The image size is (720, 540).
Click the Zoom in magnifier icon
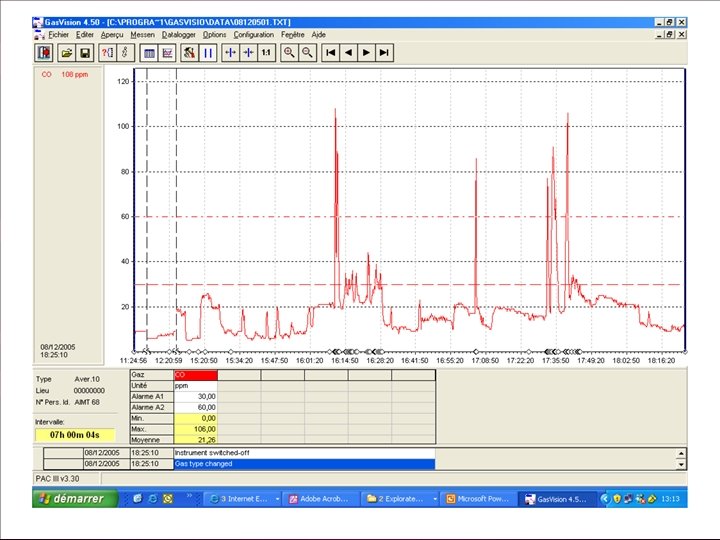point(289,52)
